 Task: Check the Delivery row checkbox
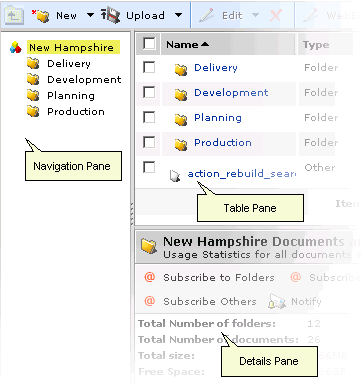(x=149, y=67)
